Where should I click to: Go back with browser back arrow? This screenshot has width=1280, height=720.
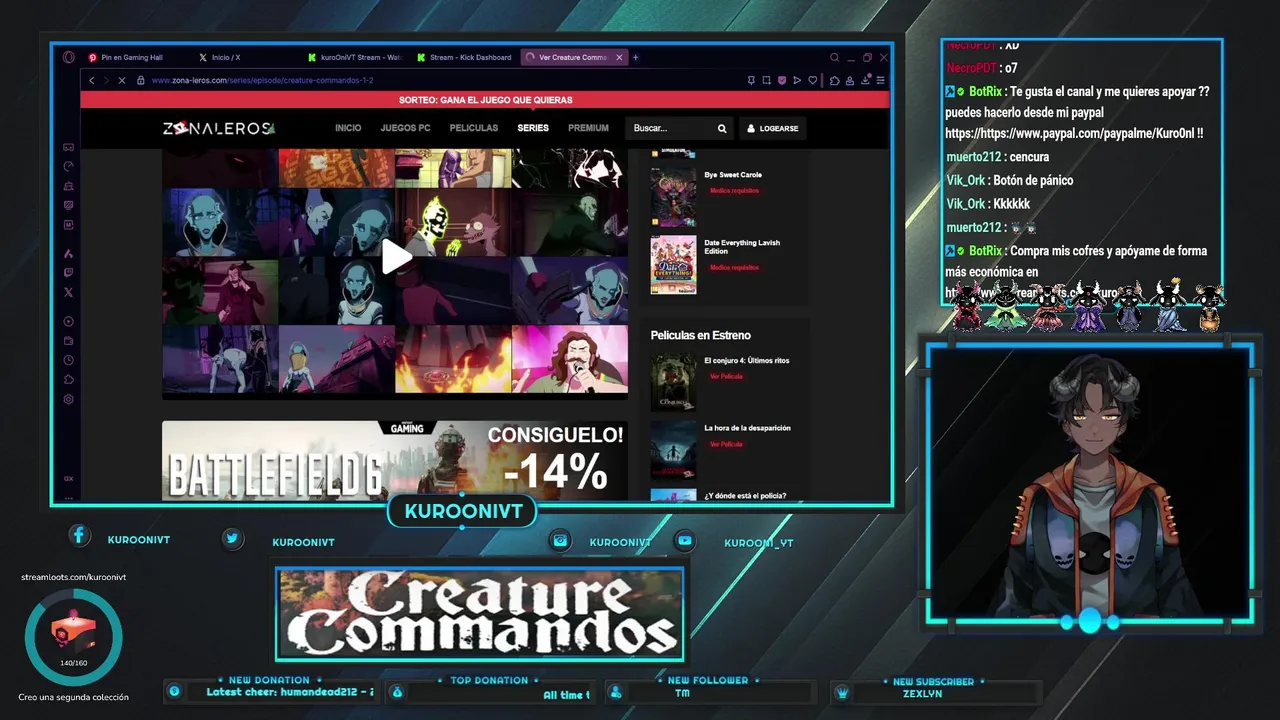[x=92, y=80]
